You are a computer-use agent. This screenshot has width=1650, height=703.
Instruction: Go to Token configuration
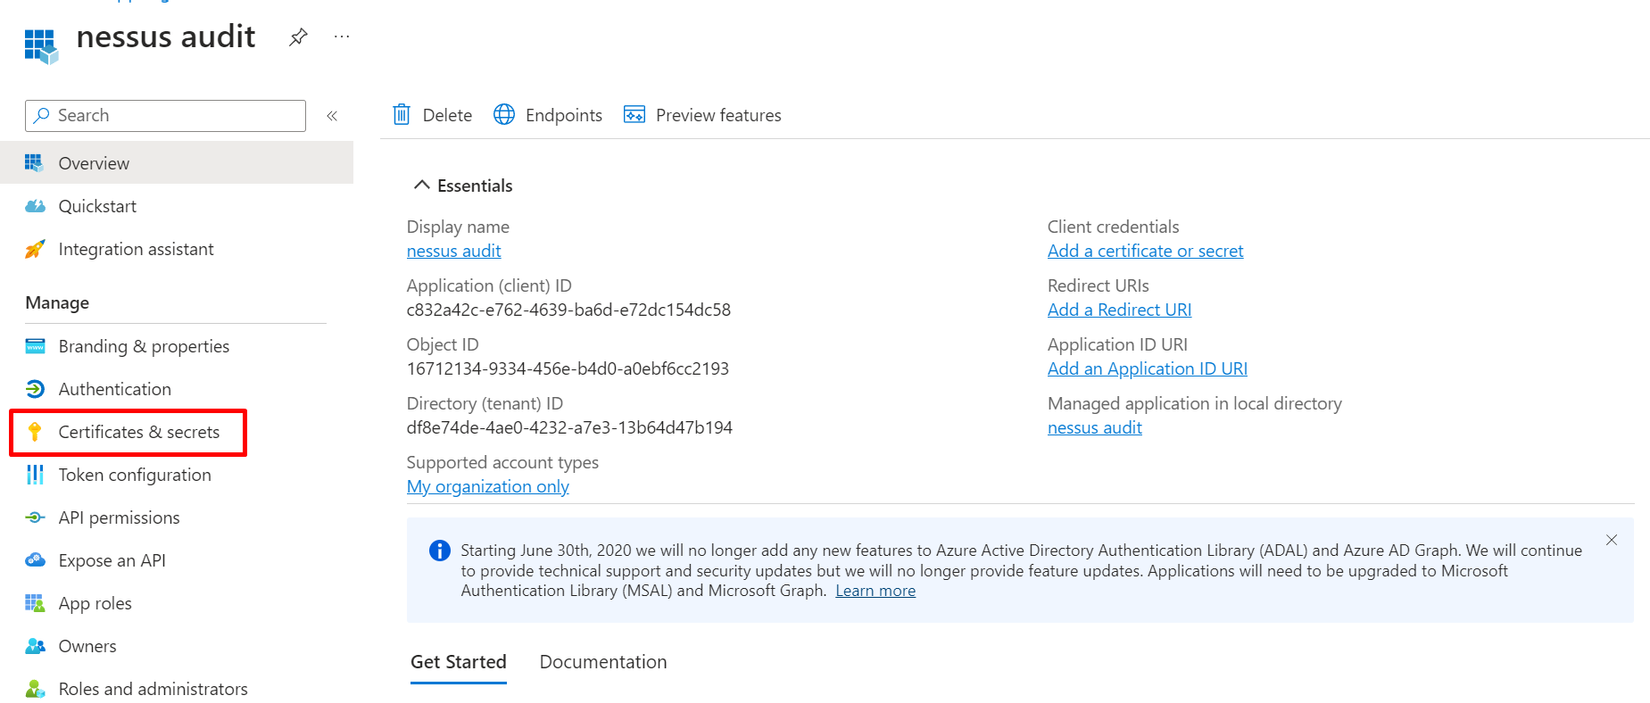134,475
